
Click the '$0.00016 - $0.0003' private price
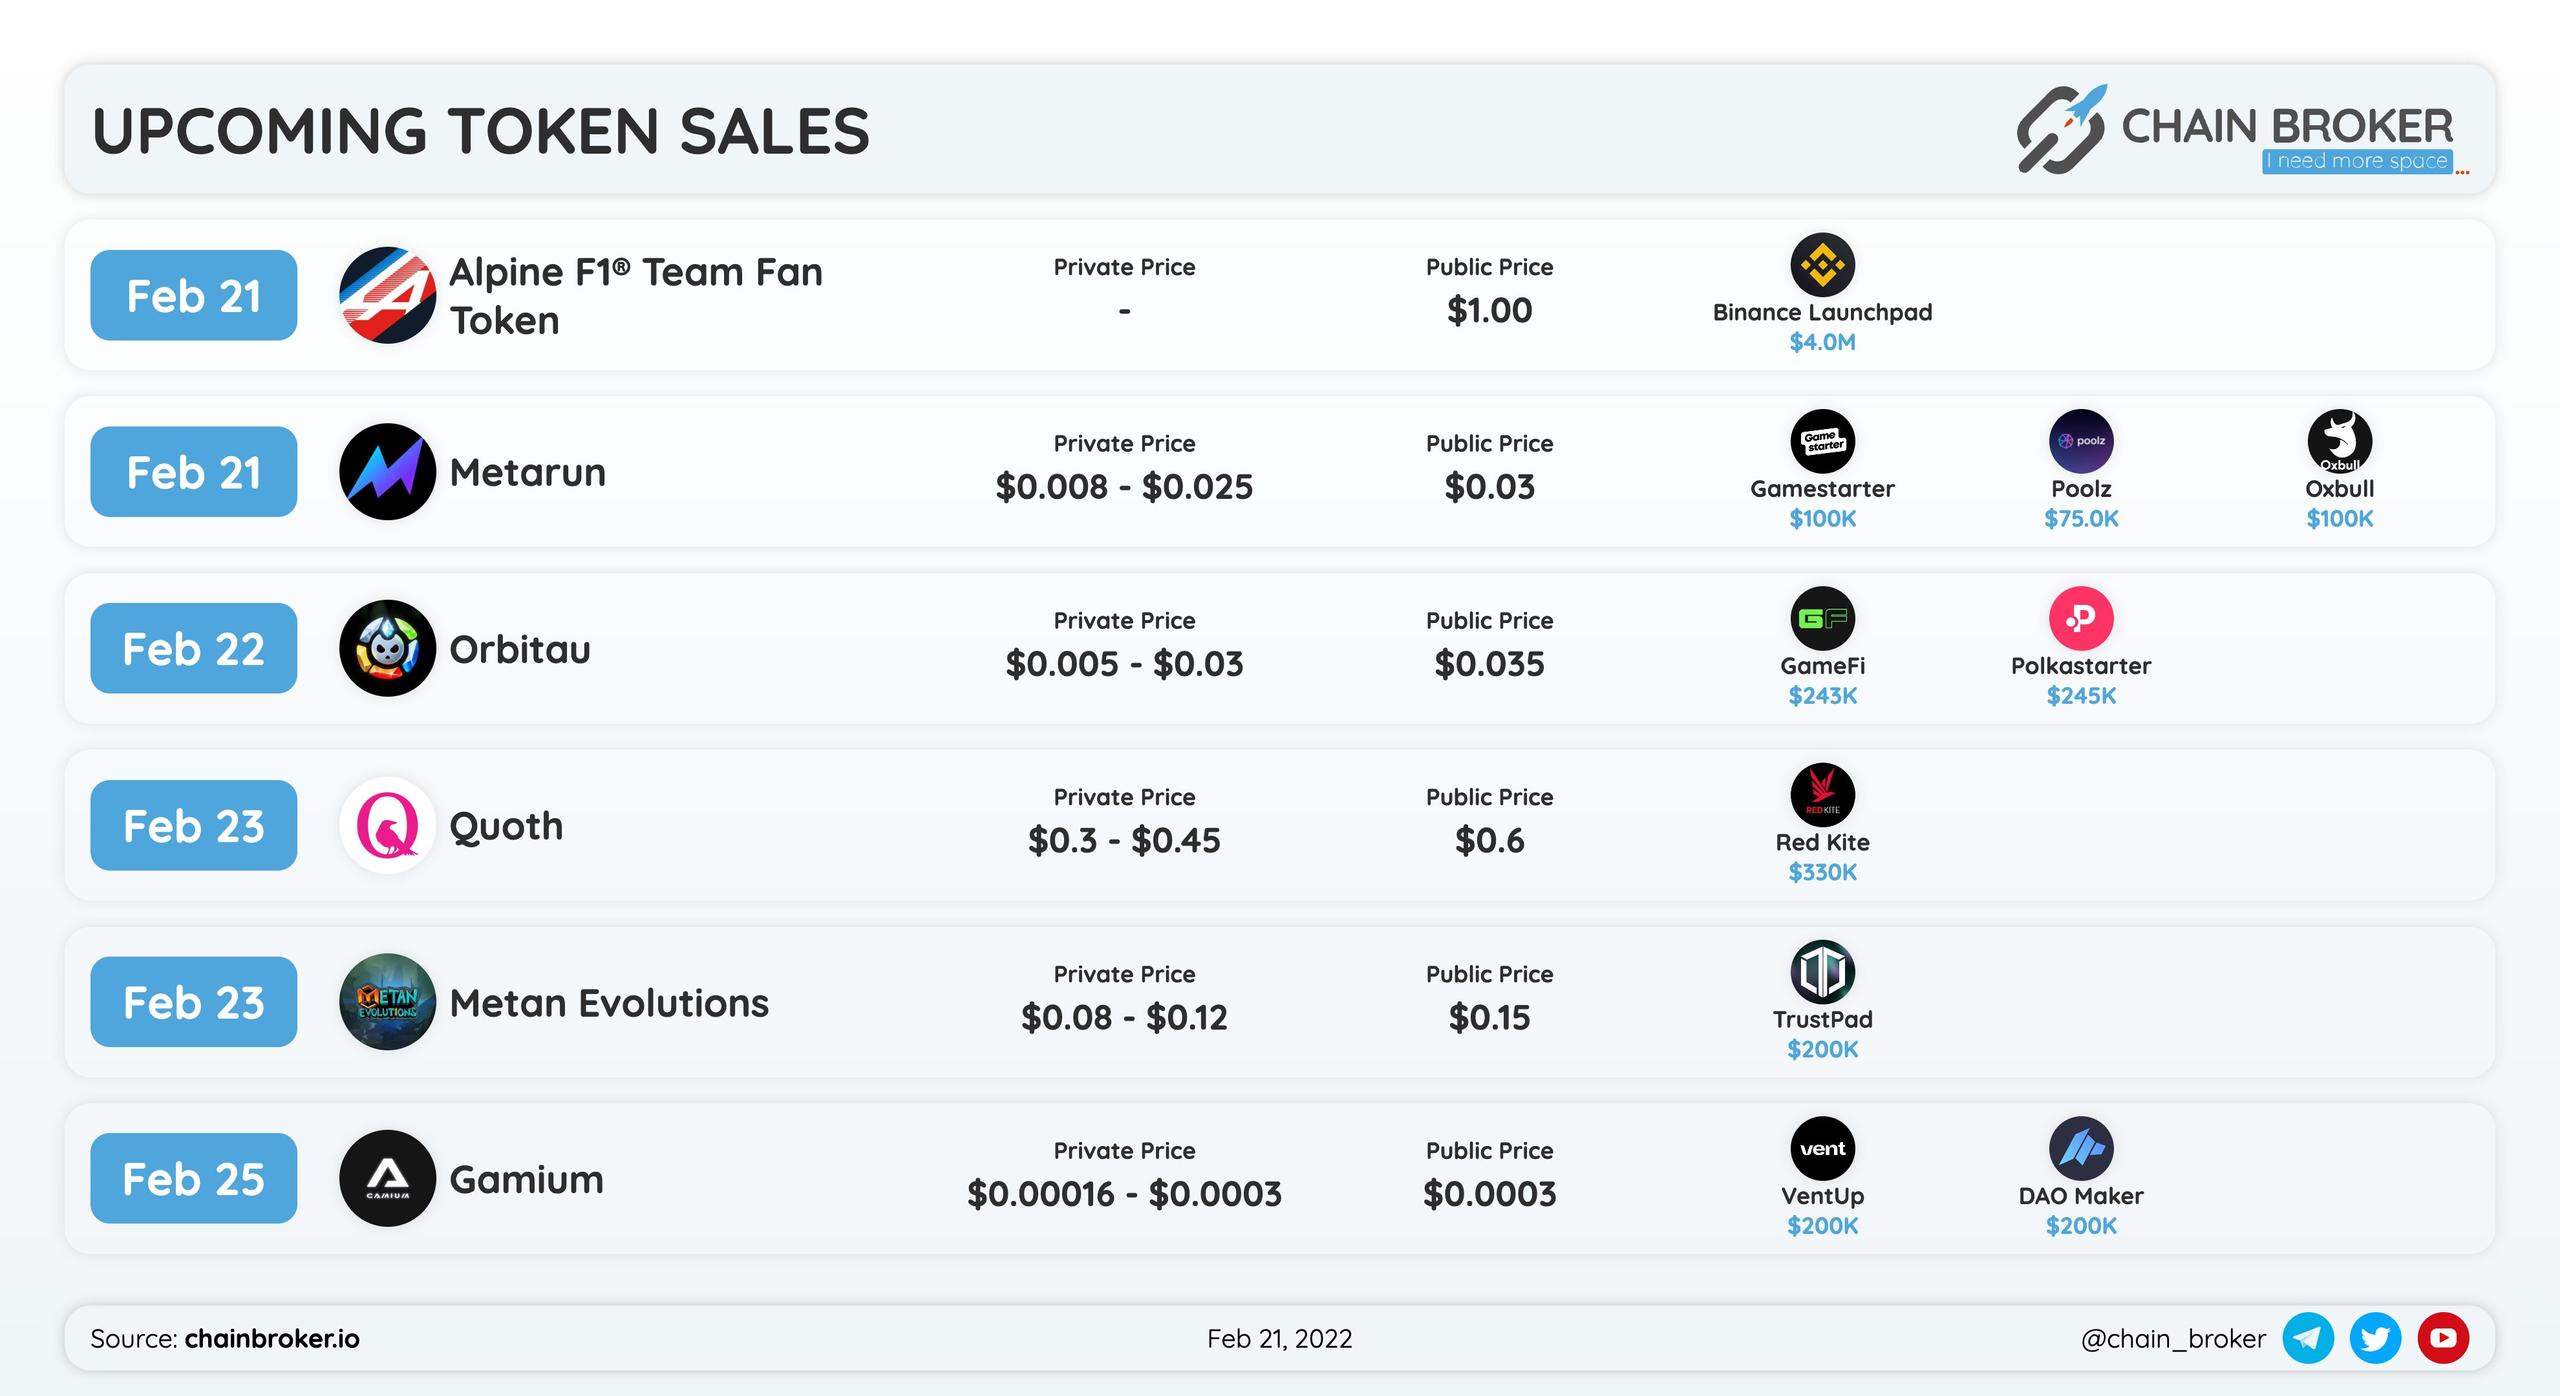coord(1124,1194)
